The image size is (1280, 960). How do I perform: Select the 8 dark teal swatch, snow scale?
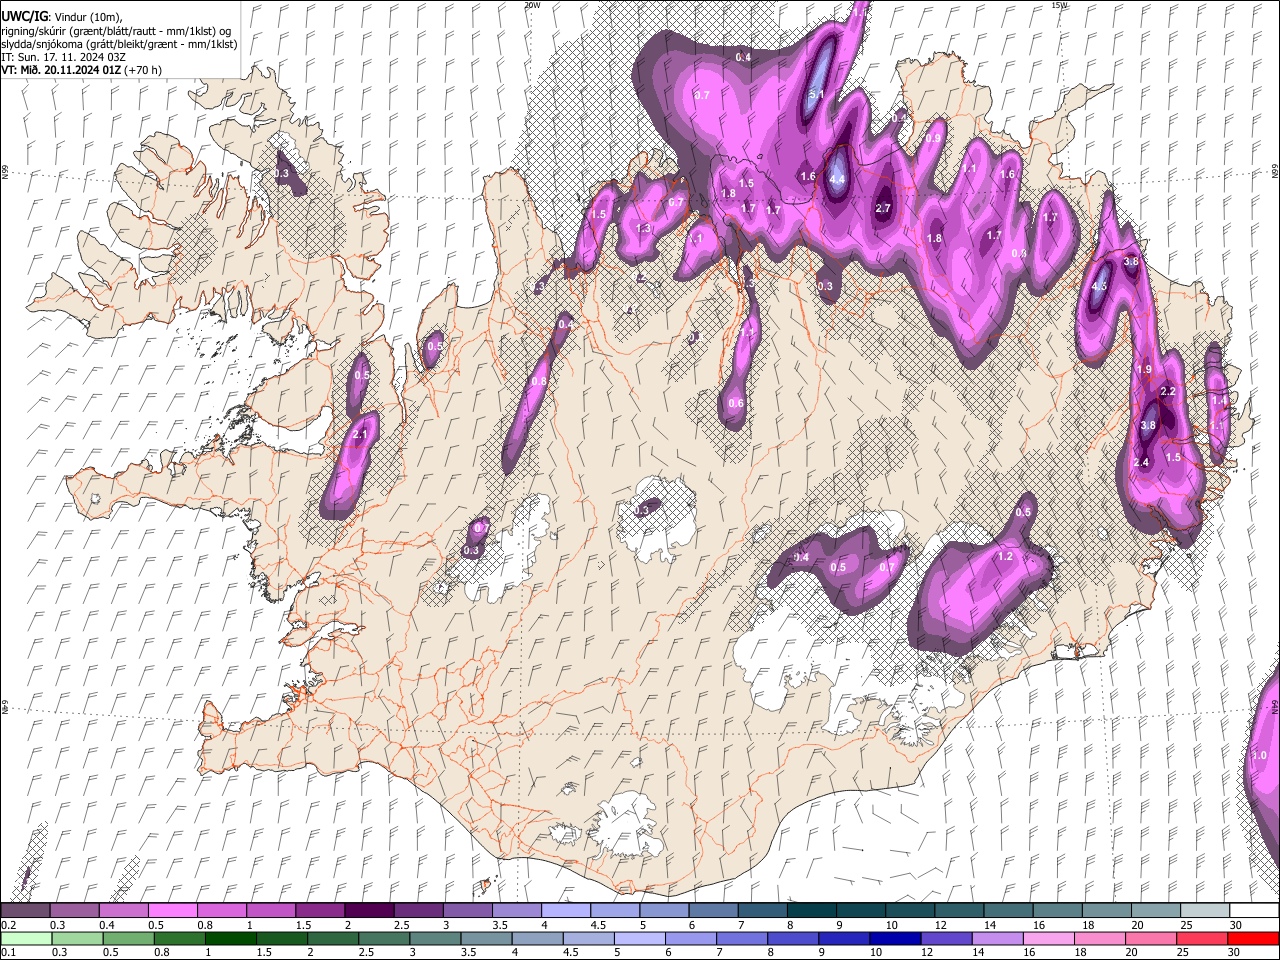812,911
